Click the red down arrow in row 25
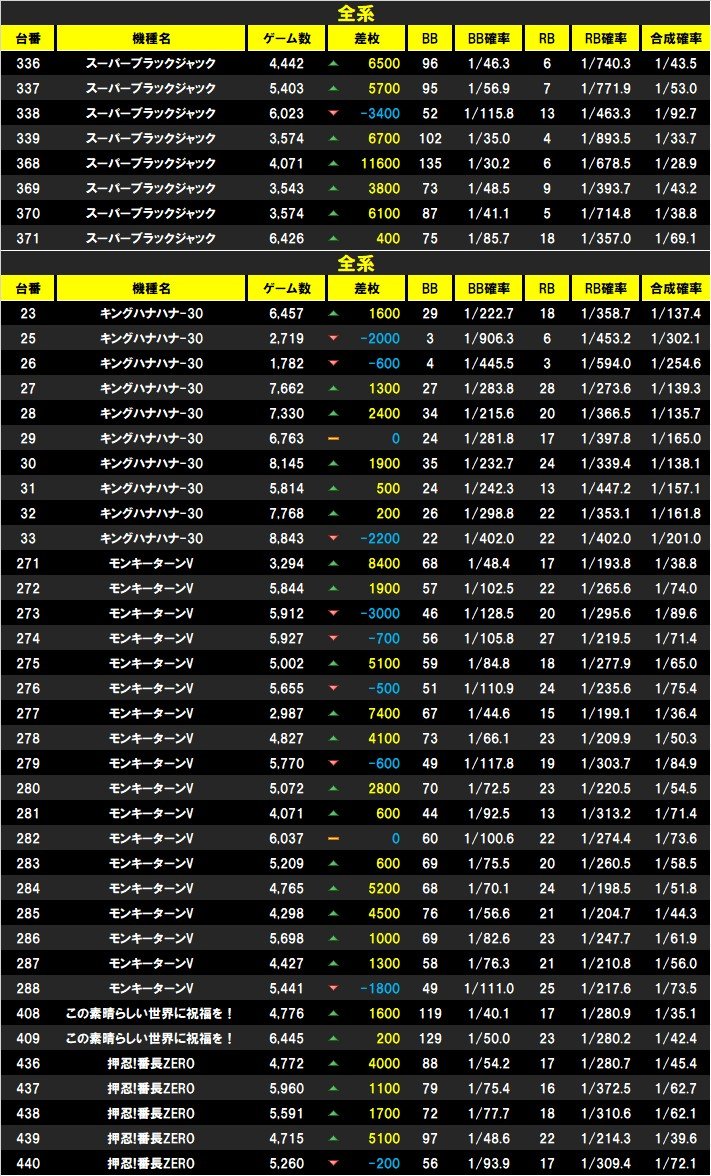Image resolution: width=711 pixels, height=1176 pixels. [x=334, y=338]
